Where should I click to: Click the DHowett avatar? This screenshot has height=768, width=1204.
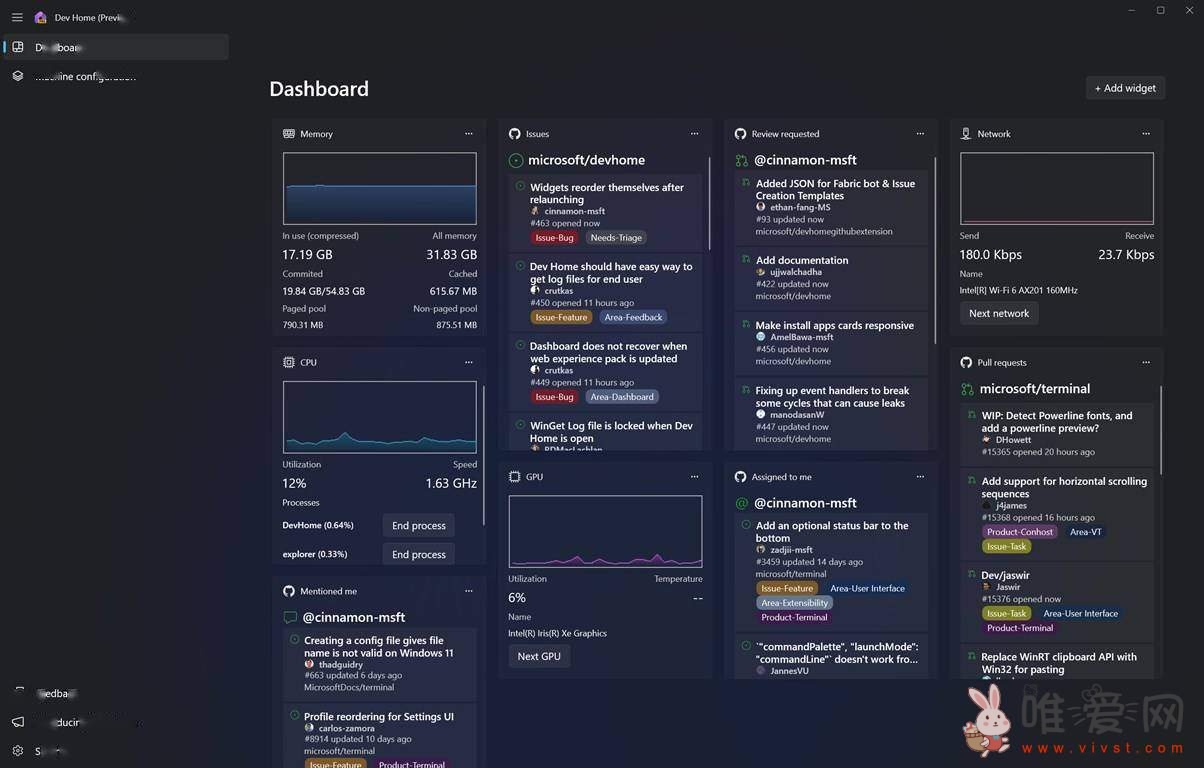pos(987,439)
